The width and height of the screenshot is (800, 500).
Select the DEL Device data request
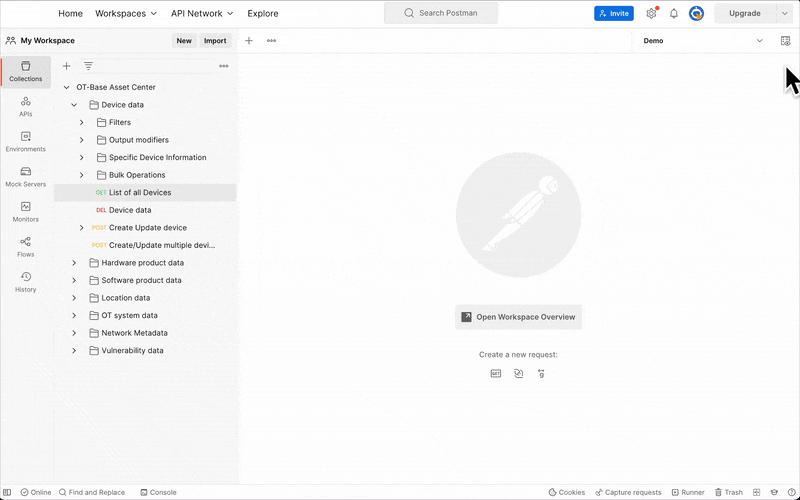coord(145,210)
